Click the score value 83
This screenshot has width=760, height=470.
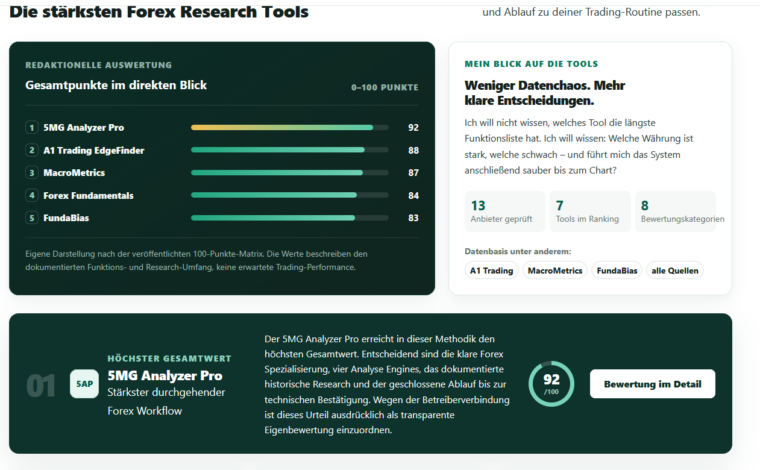point(413,218)
